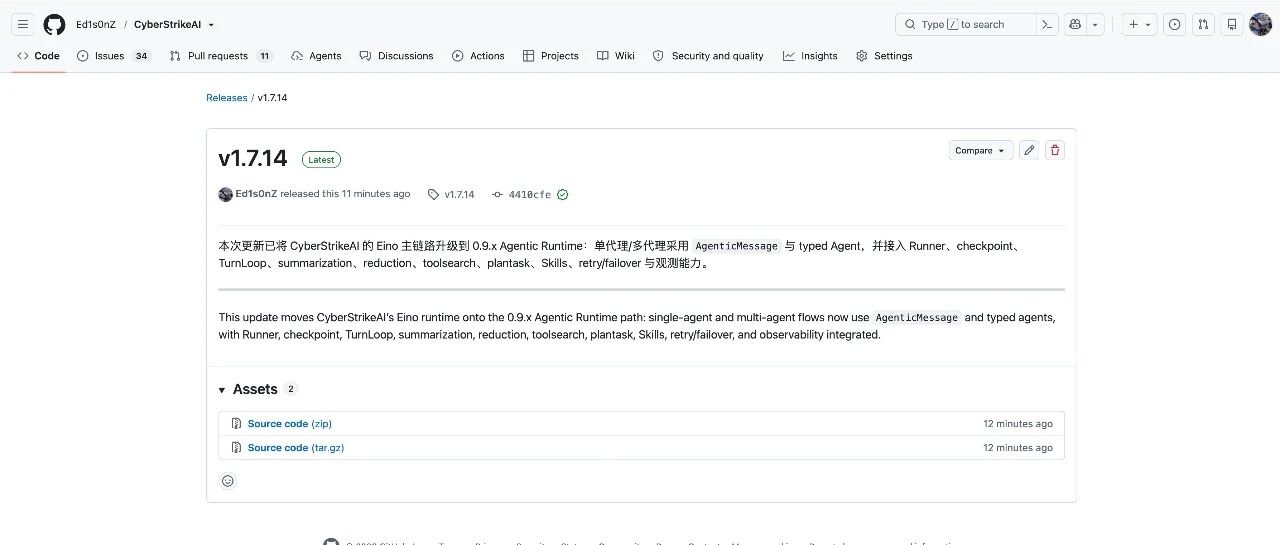Viewport: 1280px width, 545px height.
Task: Click the Assets count badge 2
Action: click(x=291, y=389)
